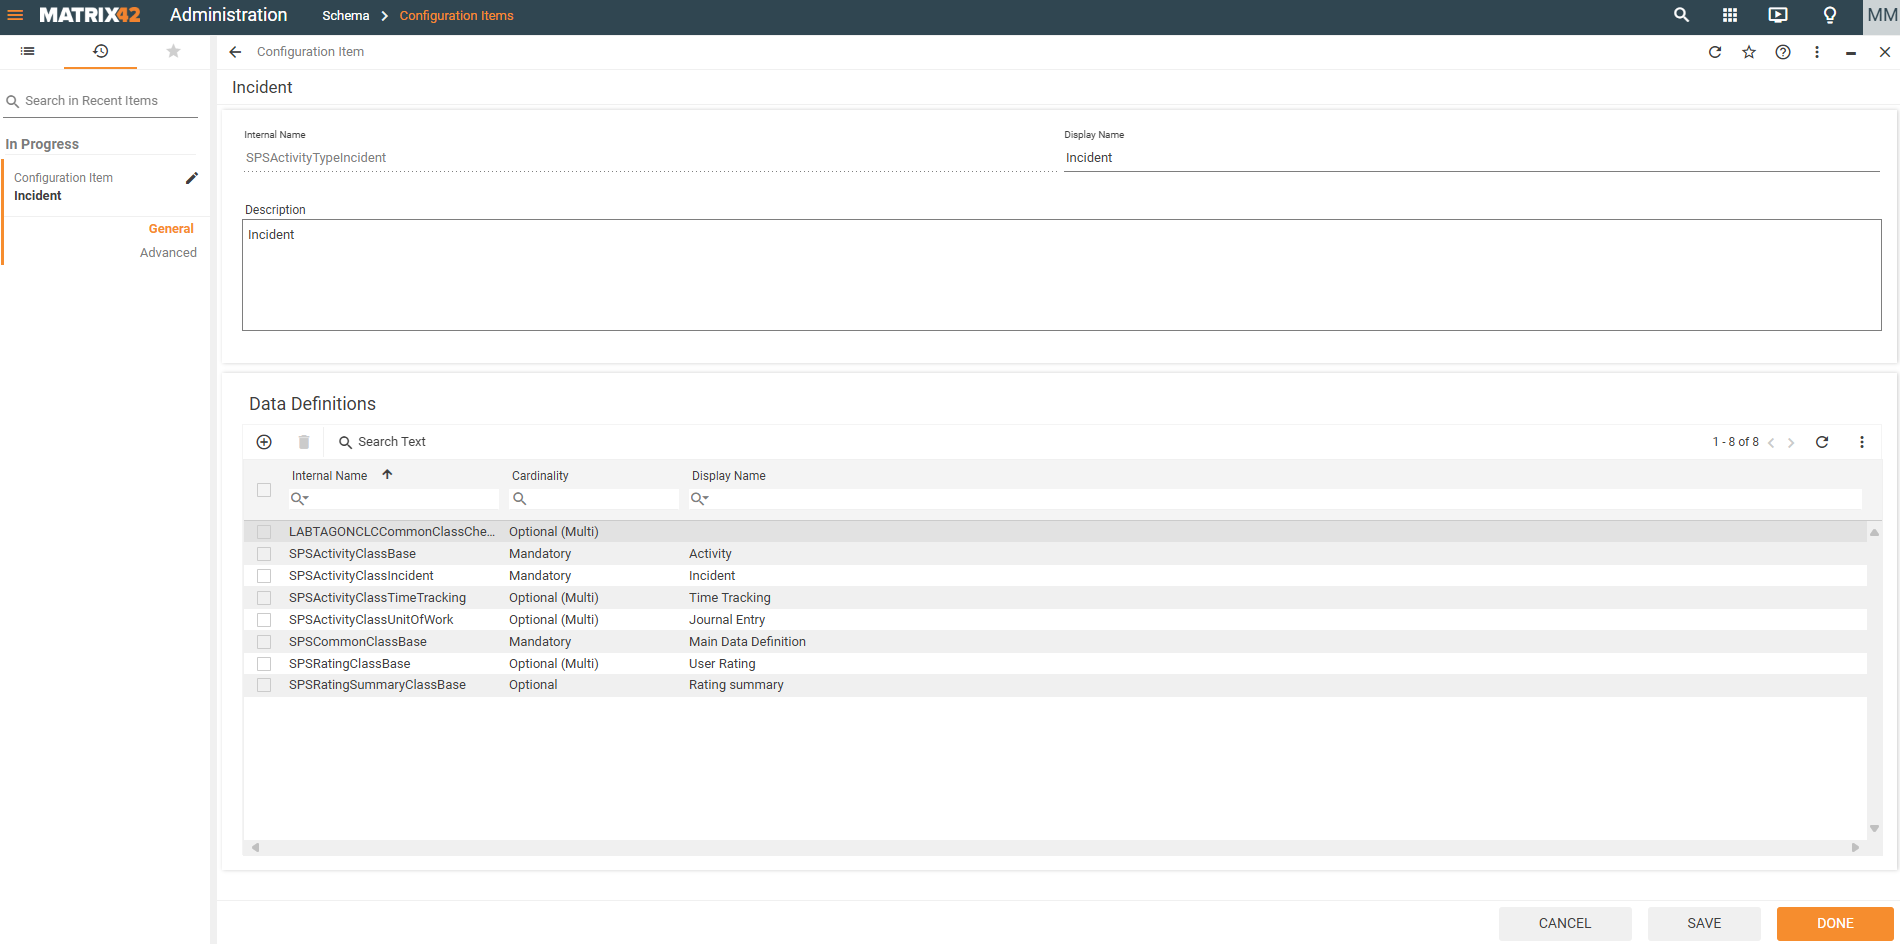Click the CANCEL button
The width and height of the screenshot is (1900, 944).
(1565, 923)
